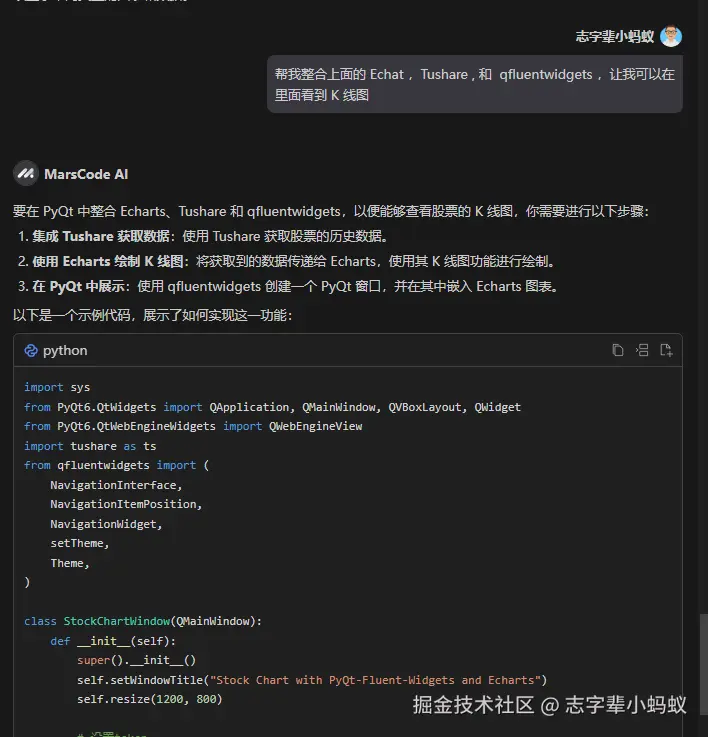This screenshot has height=737, width=708.
Task: Click the 'import sys' code line
Action: [57, 387]
